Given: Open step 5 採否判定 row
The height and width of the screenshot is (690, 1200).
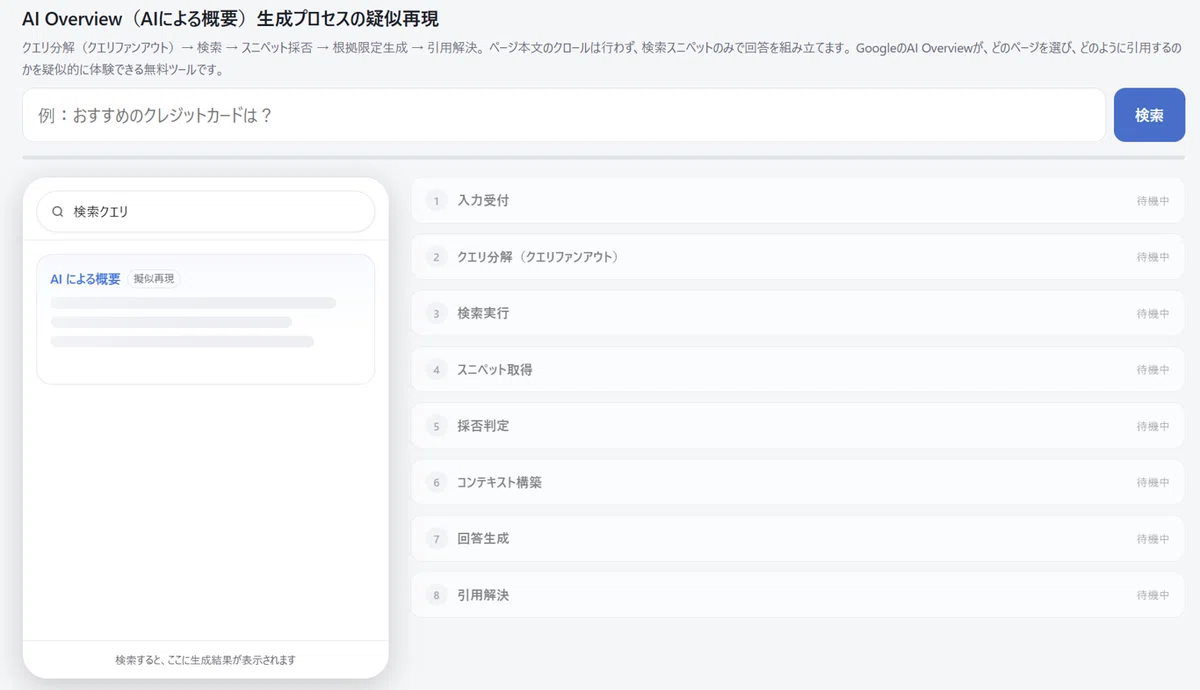Looking at the screenshot, I should coord(798,426).
